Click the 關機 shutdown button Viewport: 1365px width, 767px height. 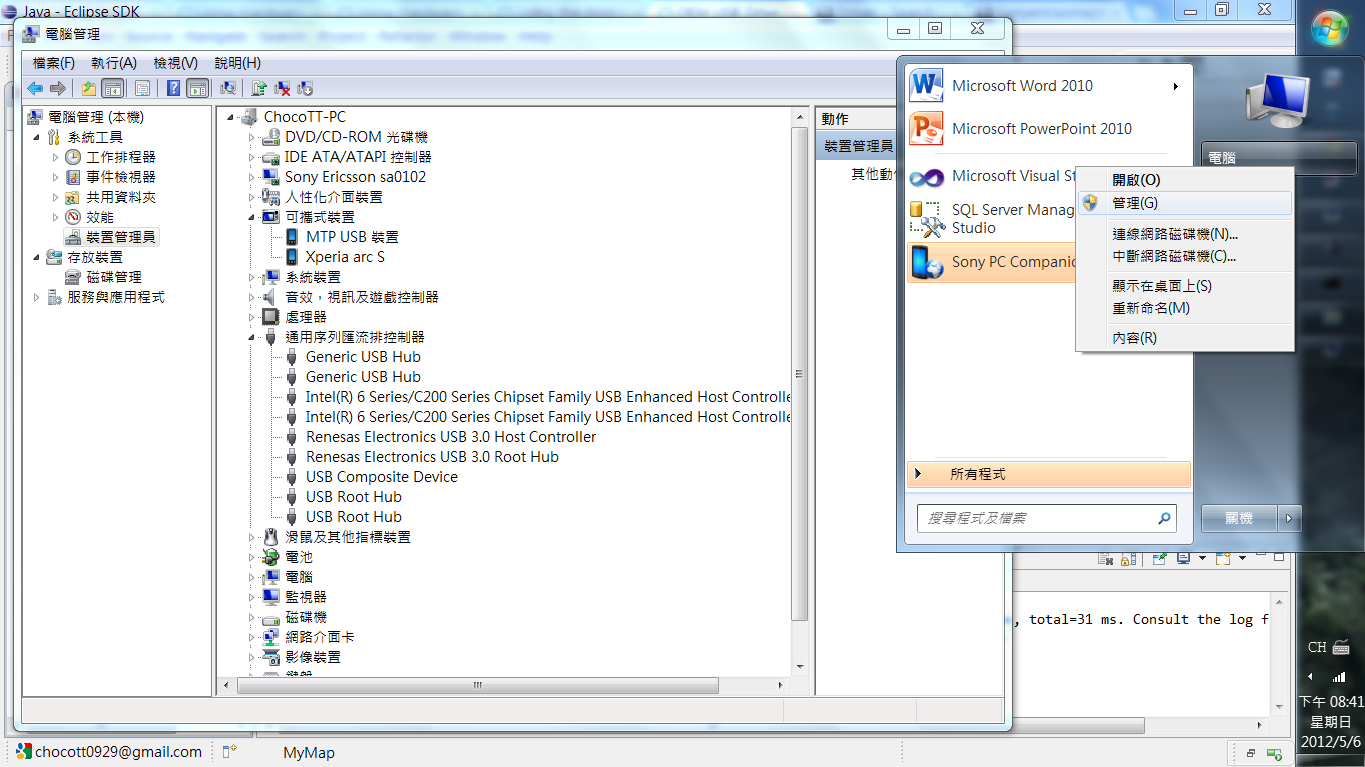point(1239,518)
